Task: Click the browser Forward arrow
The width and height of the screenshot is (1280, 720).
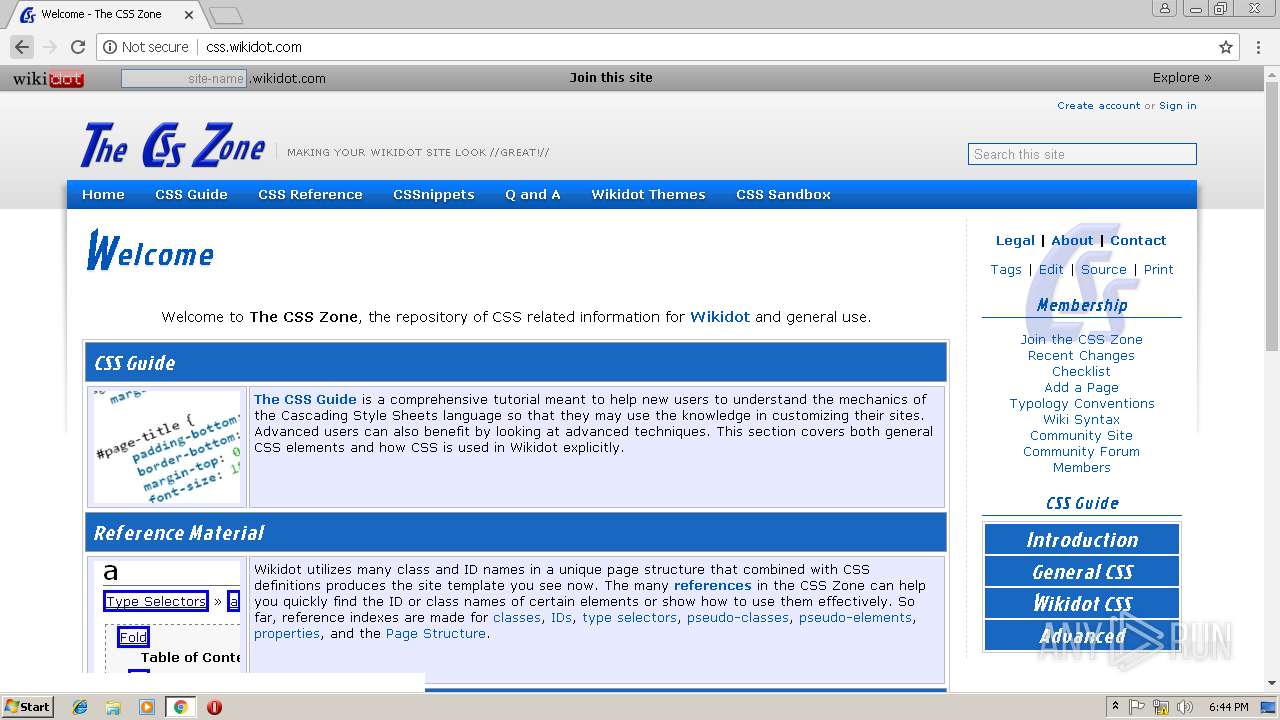Action: 50,47
